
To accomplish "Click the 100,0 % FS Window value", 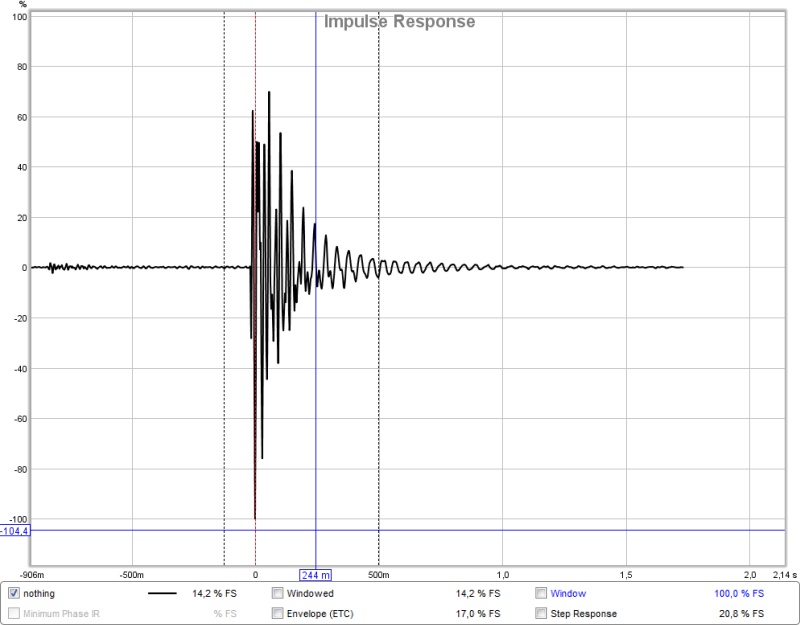I will [x=739, y=593].
